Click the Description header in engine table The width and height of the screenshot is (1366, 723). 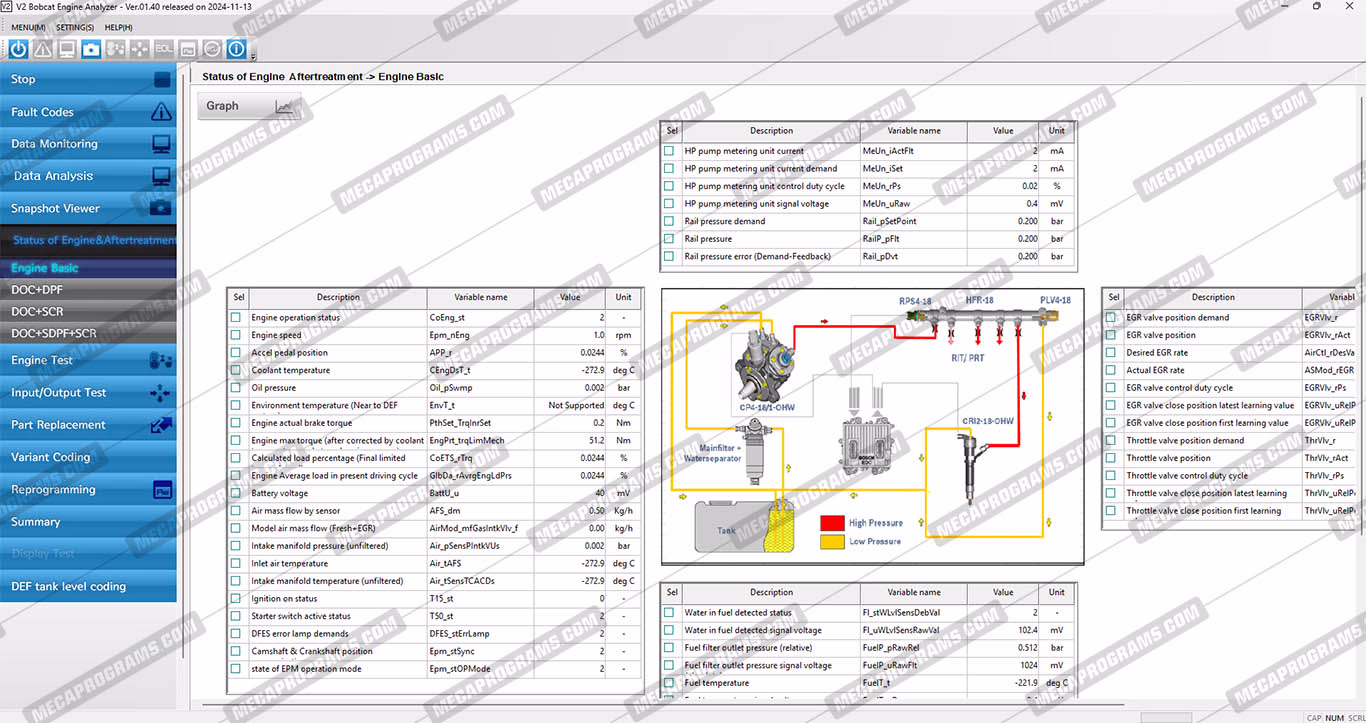[x=338, y=297]
